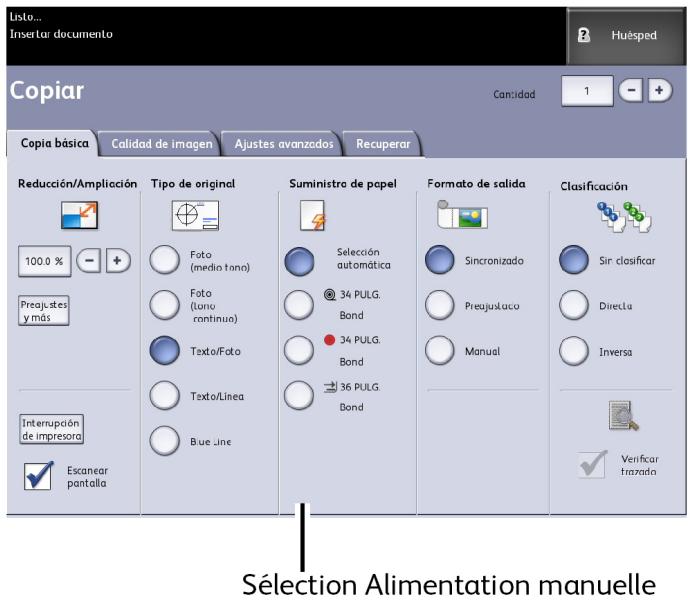The width and height of the screenshot is (690, 601).
Task: Increase the reduction percentage with plus
Action: 118,261
